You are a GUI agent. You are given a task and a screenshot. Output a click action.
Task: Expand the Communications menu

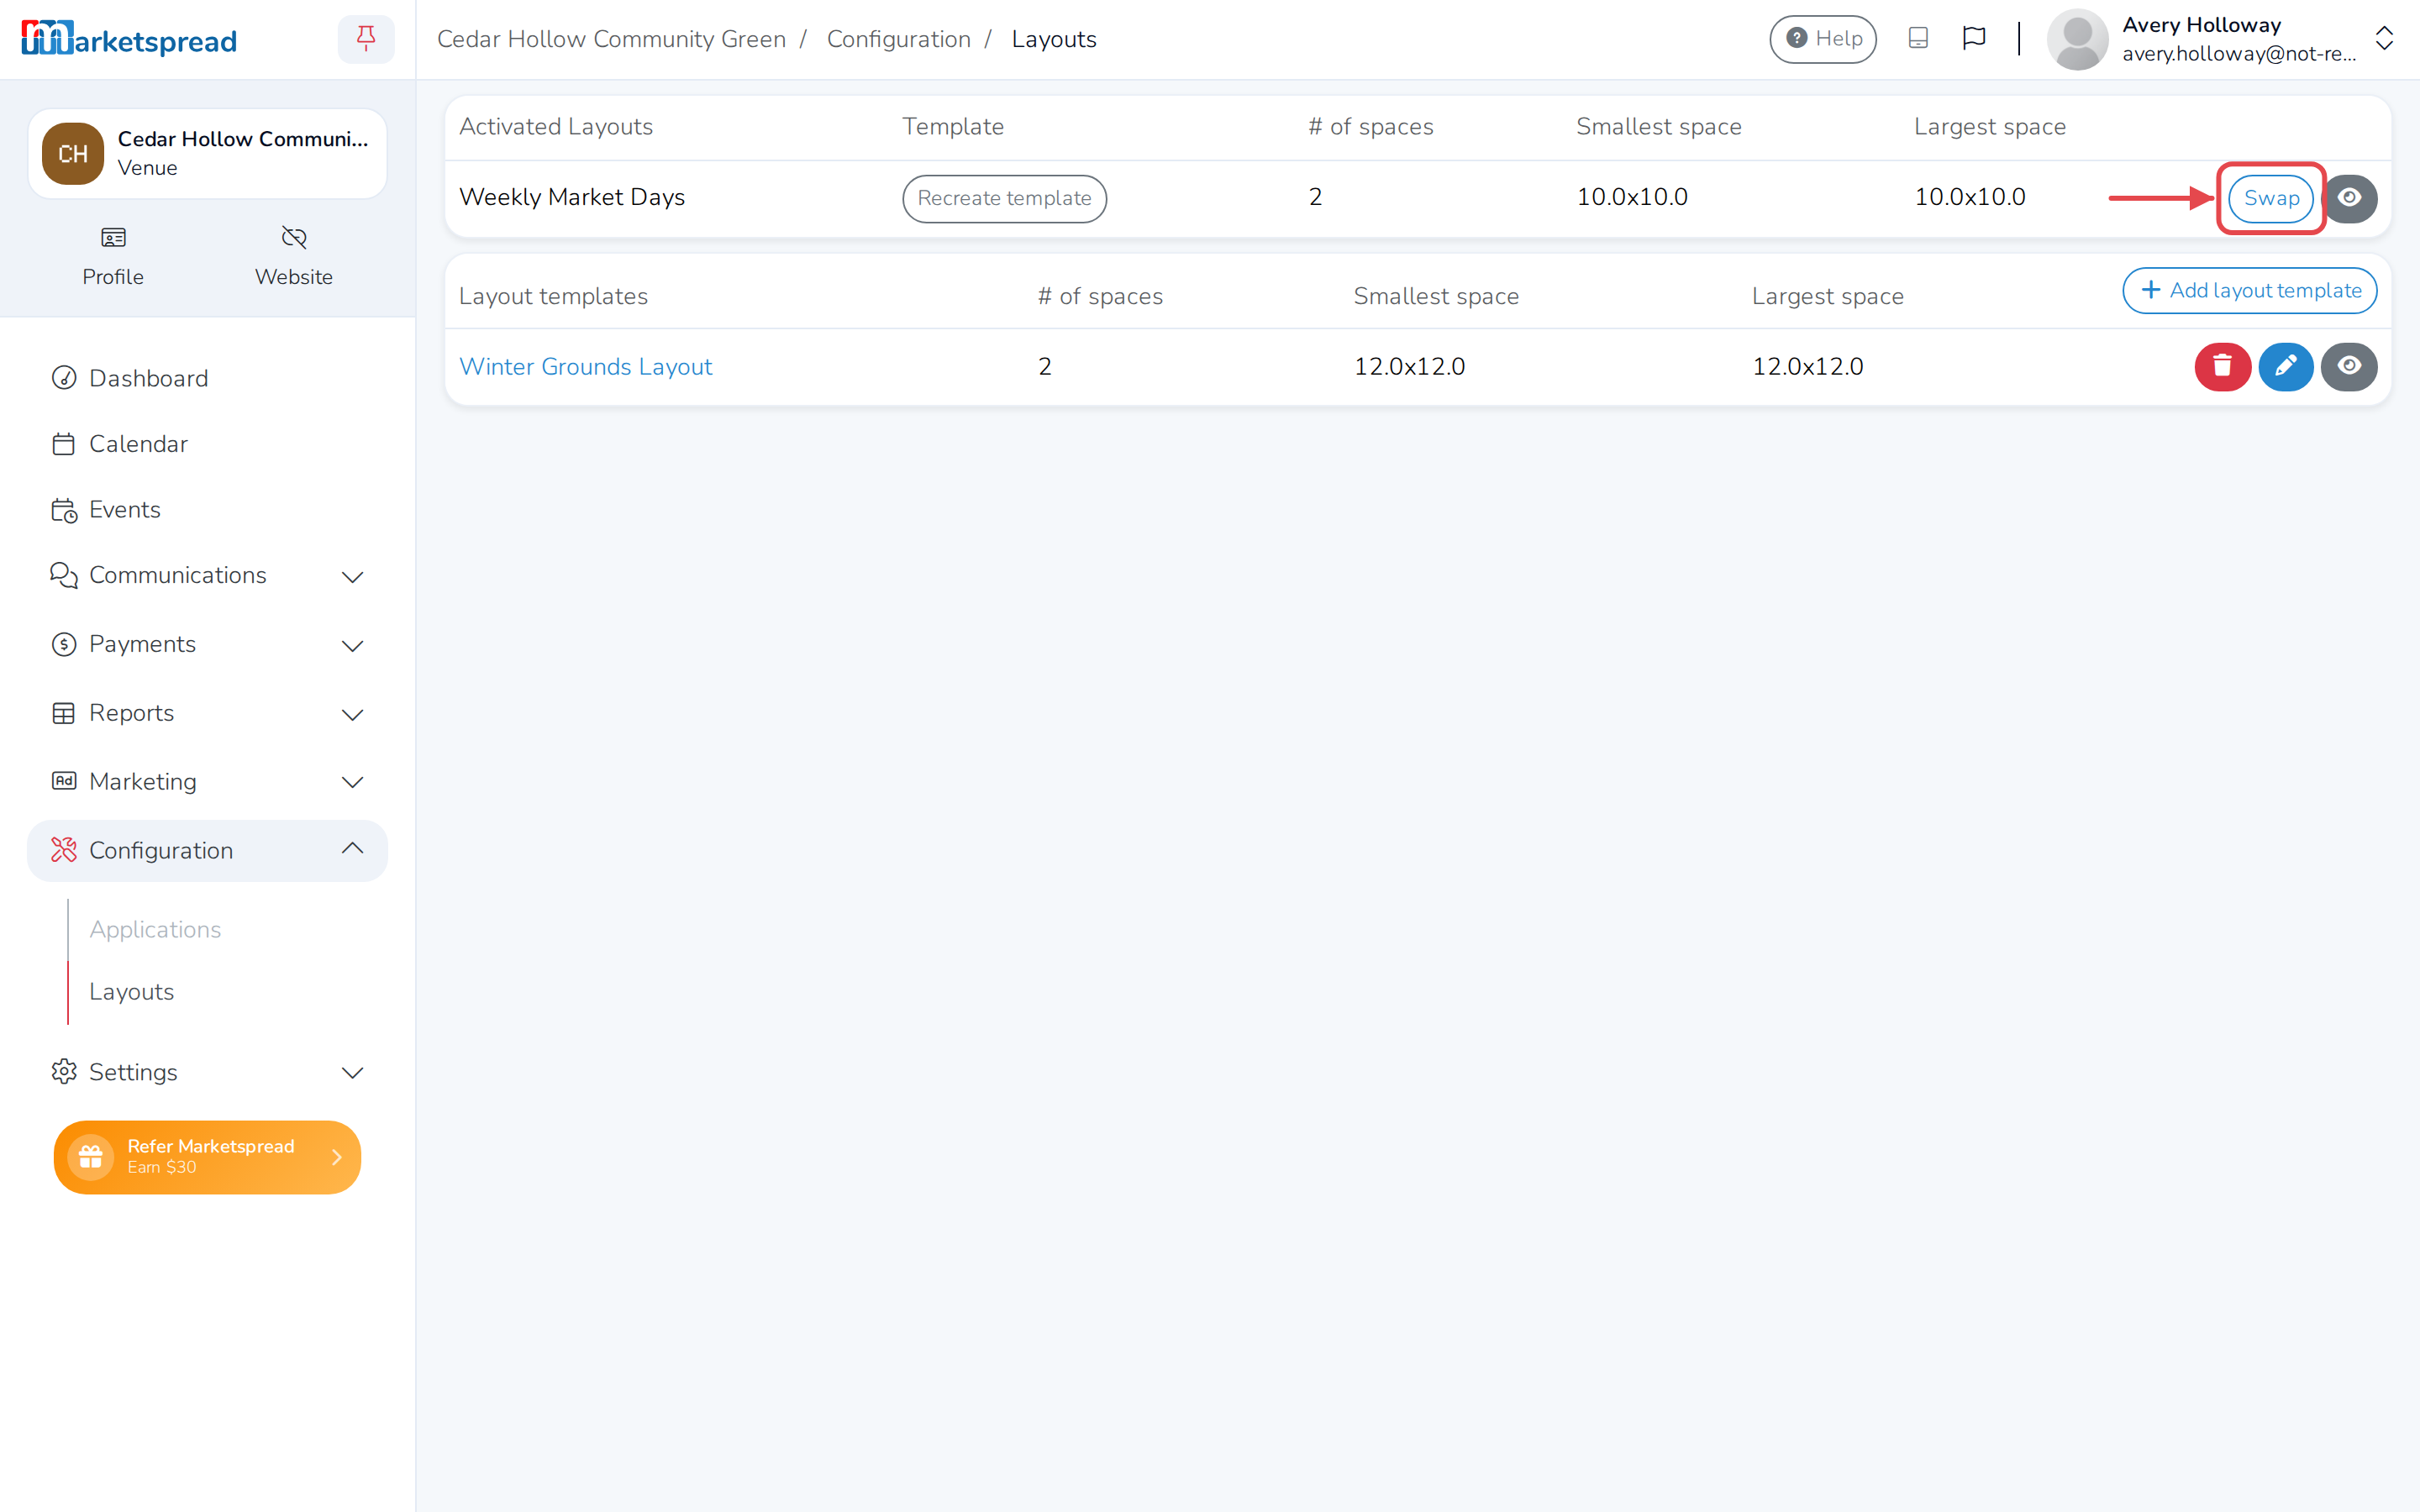click(x=207, y=575)
